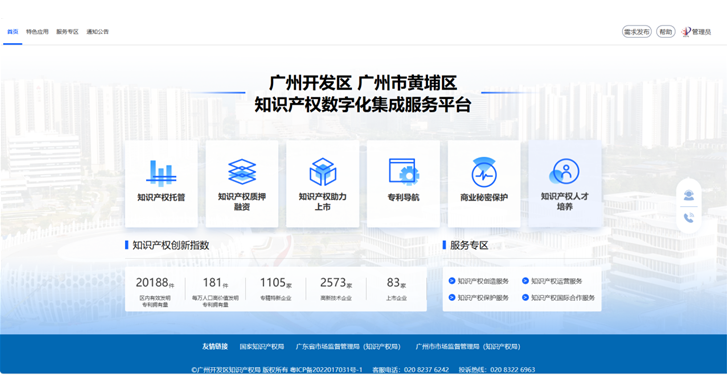This screenshot has width=727, height=376.
Task: Open the 知识产权托管 card label
Action: [x=161, y=198]
